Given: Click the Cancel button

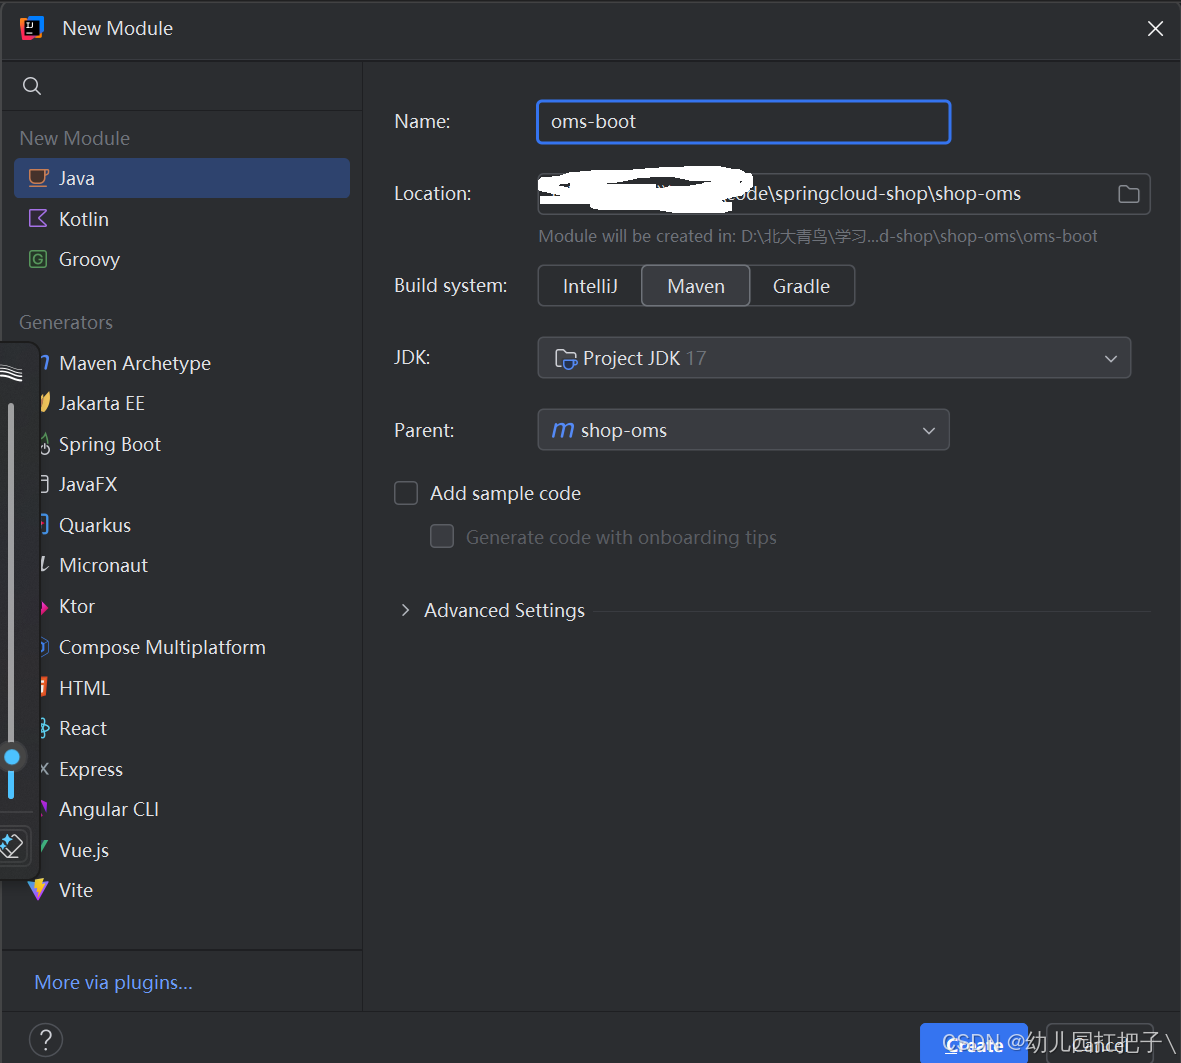Looking at the screenshot, I should coord(1099,1044).
